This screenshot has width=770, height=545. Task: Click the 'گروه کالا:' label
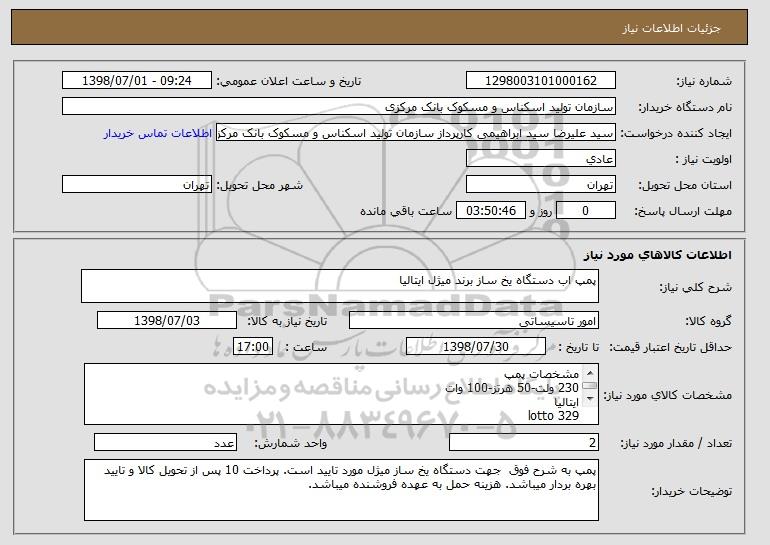708,321
